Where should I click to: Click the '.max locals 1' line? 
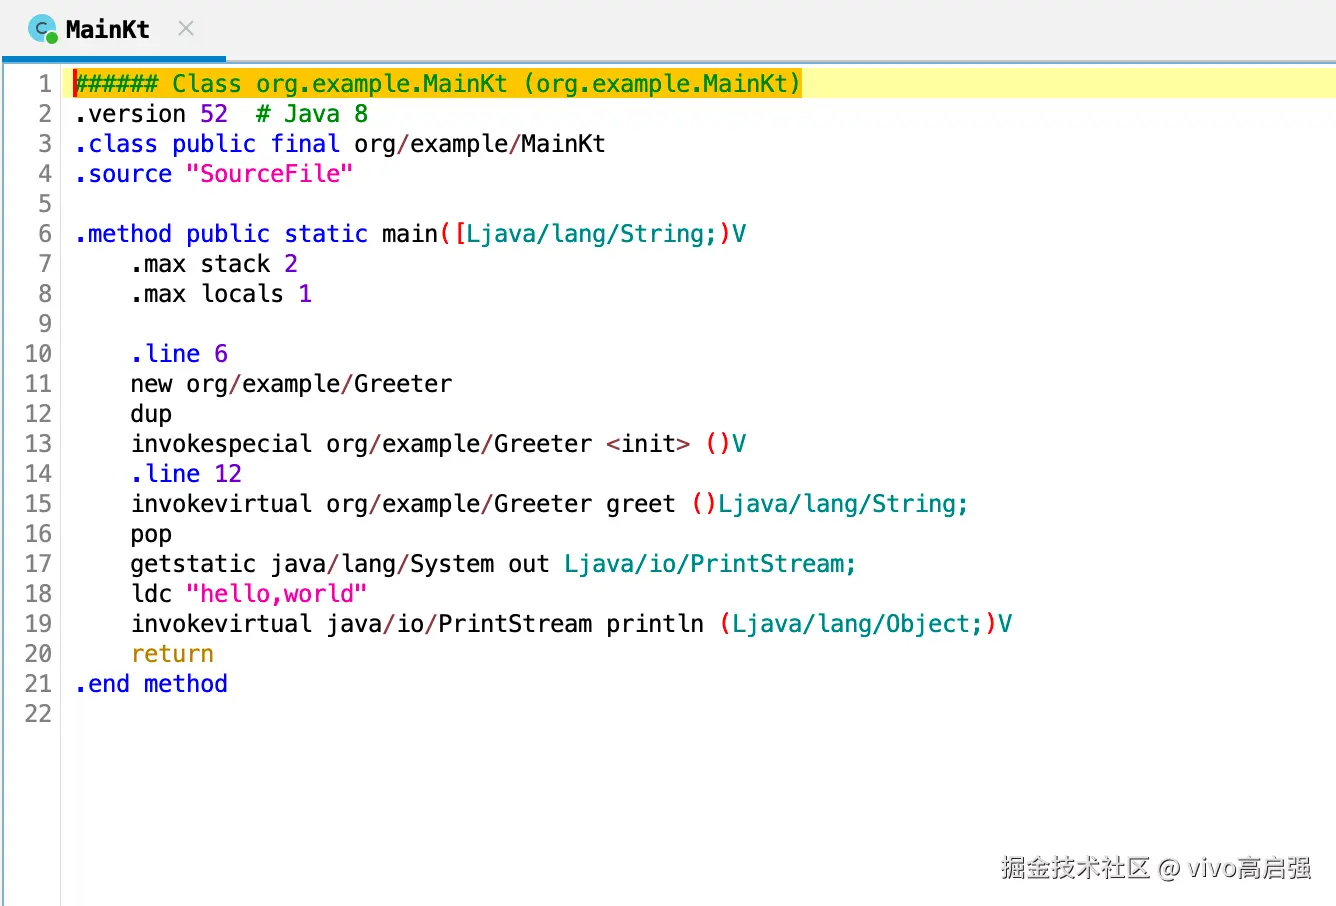pyautogui.click(x=221, y=294)
